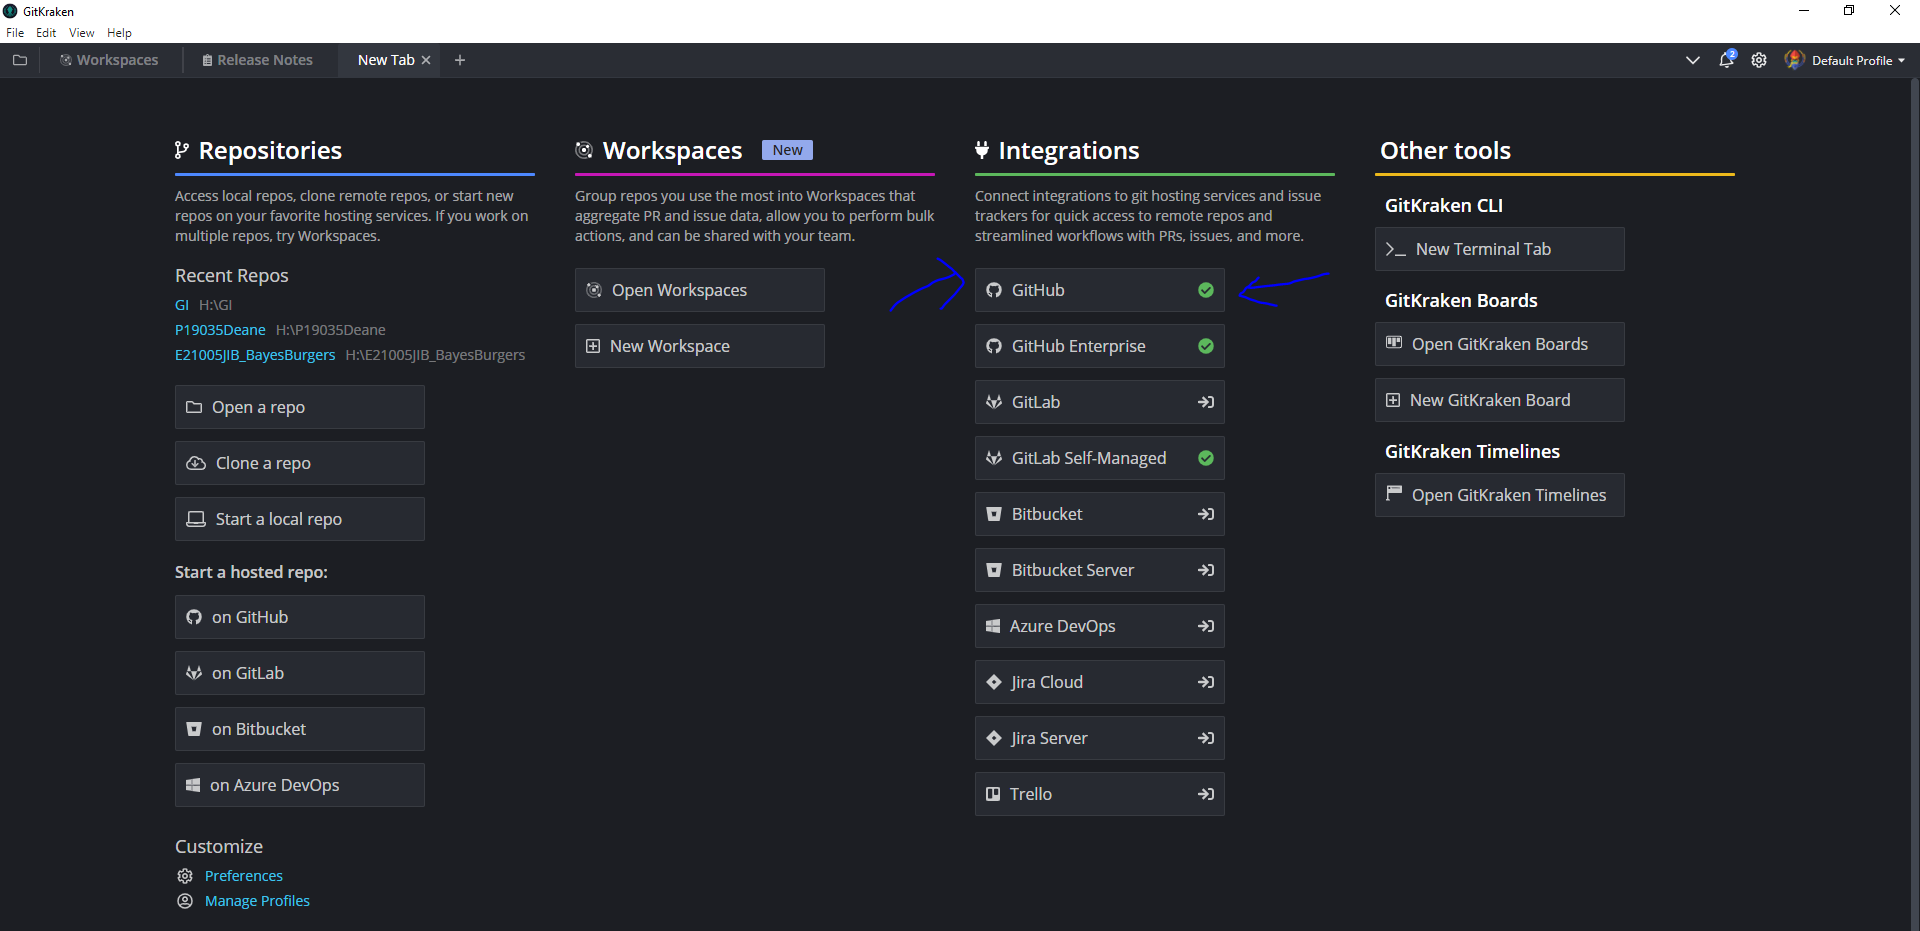Click the Bitbucket Server sign-in arrow icon

pyautogui.click(x=1206, y=570)
